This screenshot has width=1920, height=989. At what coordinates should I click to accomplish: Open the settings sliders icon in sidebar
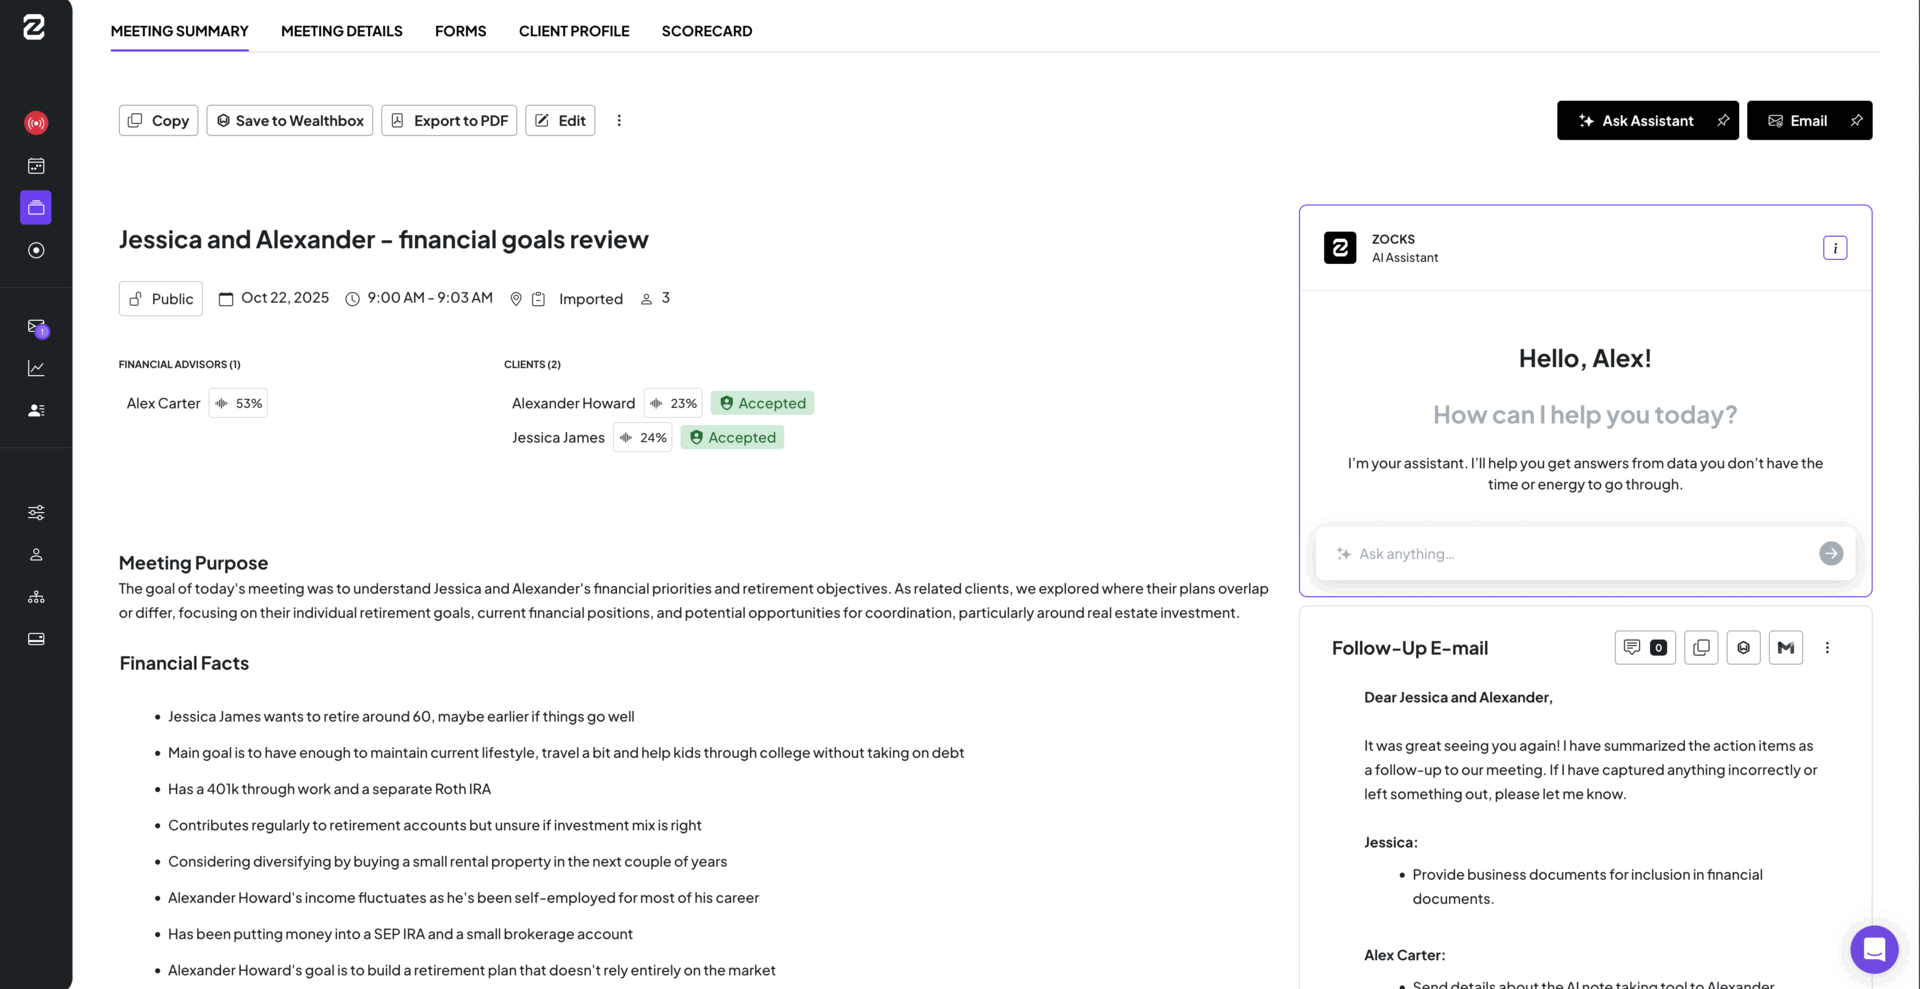click(x=36, y=512)
